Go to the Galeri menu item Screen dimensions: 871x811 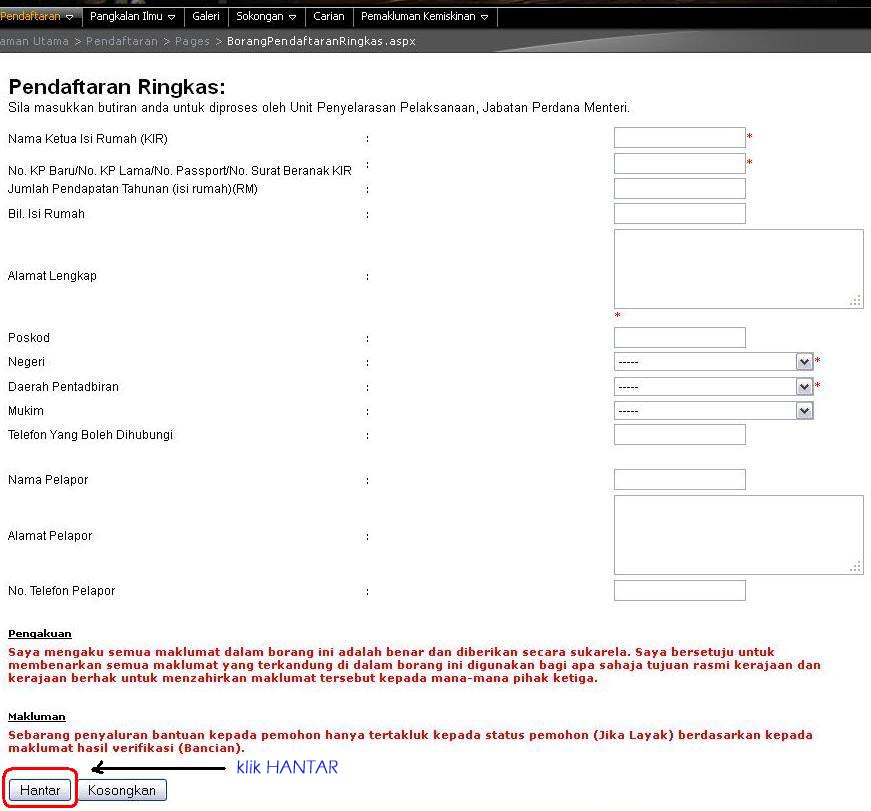point(206,17)
